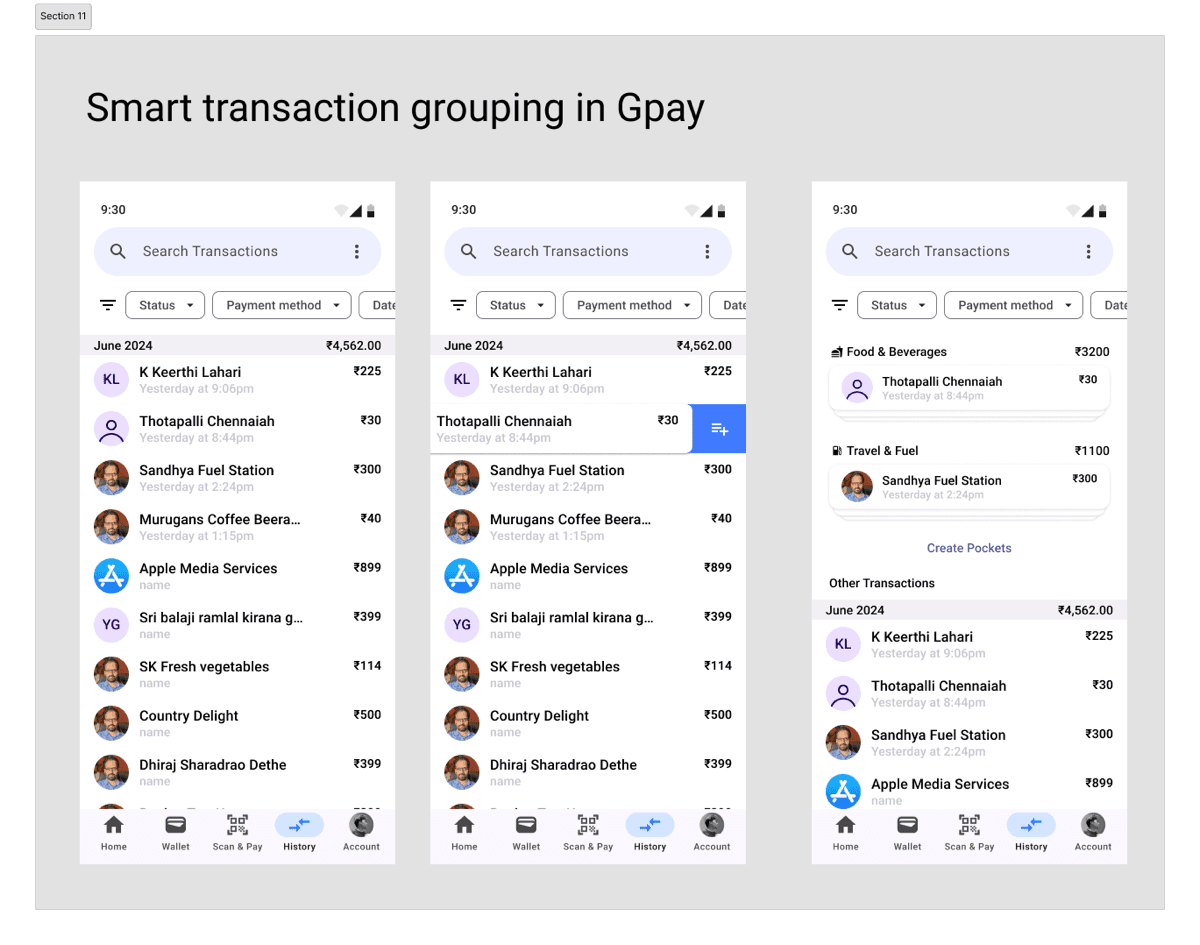Open Wallet tab in third phone
1200x945 pixels.
908,832
